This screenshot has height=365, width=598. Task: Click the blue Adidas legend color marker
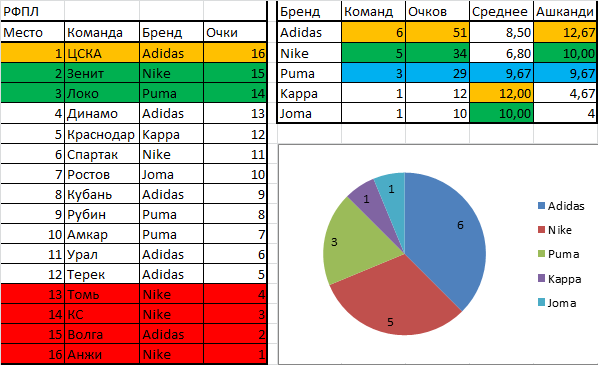(x=541, y=206)
